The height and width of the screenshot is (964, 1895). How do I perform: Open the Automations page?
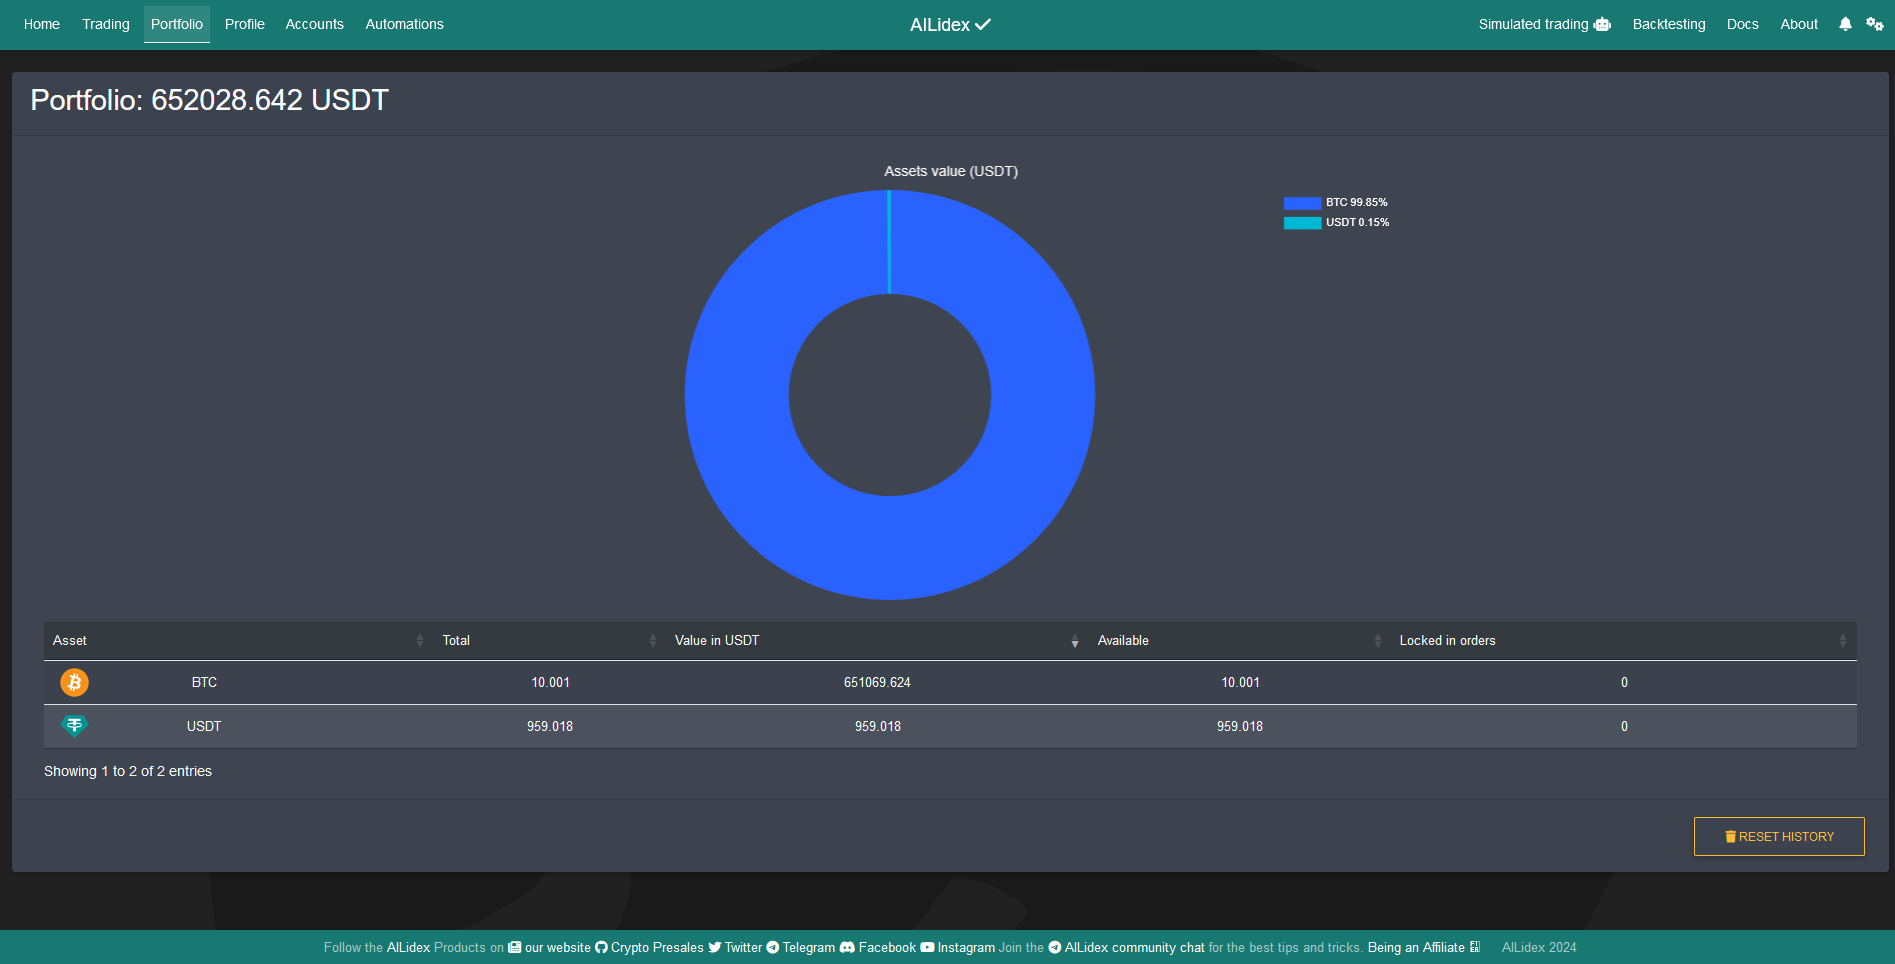404,24
